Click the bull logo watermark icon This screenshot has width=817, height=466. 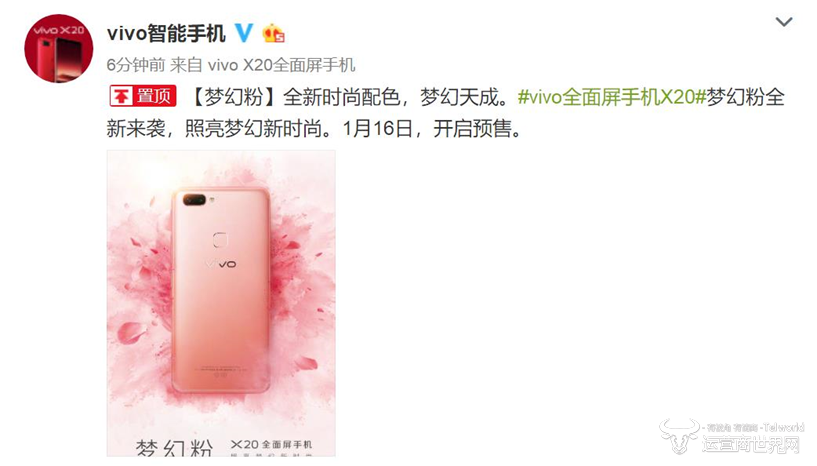pos(678,435)
